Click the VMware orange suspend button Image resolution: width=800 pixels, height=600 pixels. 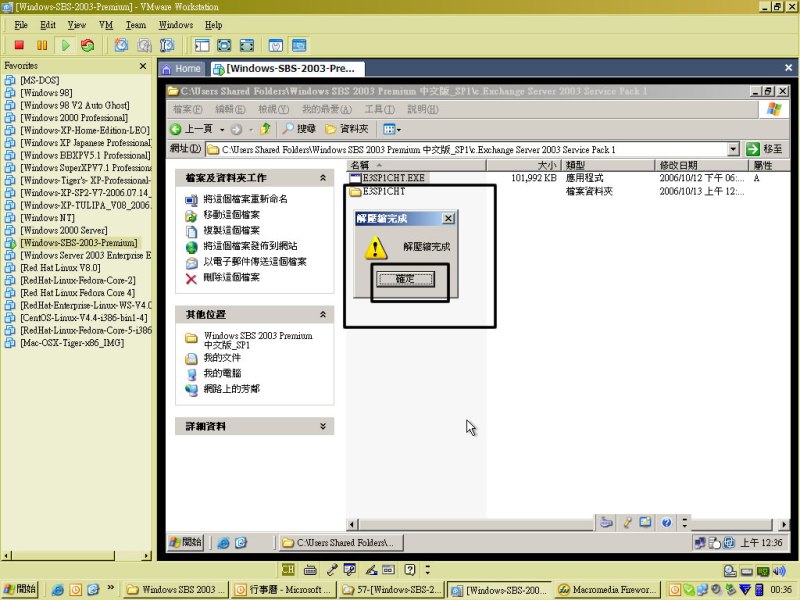pyautogui.click(x=42, y=45)
